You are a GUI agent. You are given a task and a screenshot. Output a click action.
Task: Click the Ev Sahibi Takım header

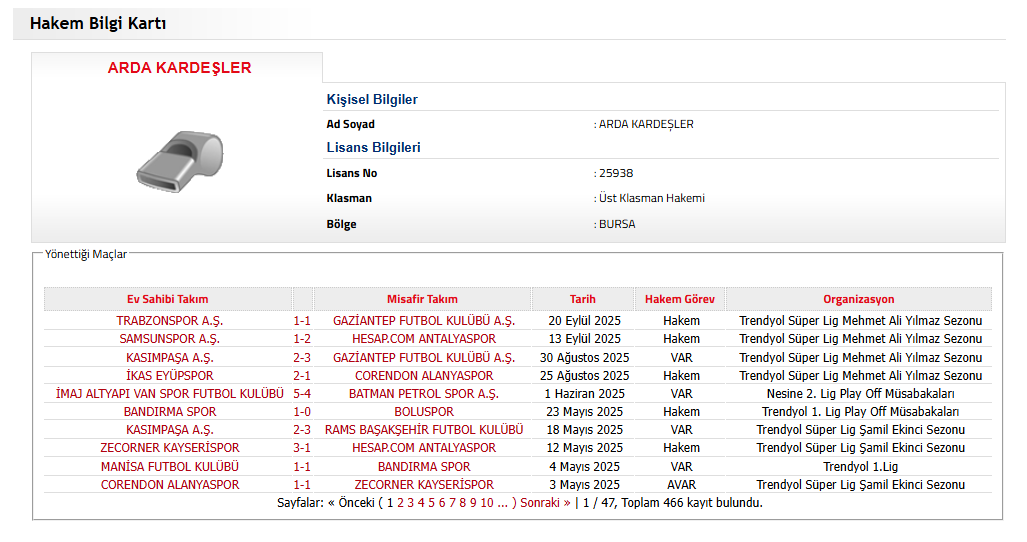coord(168,299)
